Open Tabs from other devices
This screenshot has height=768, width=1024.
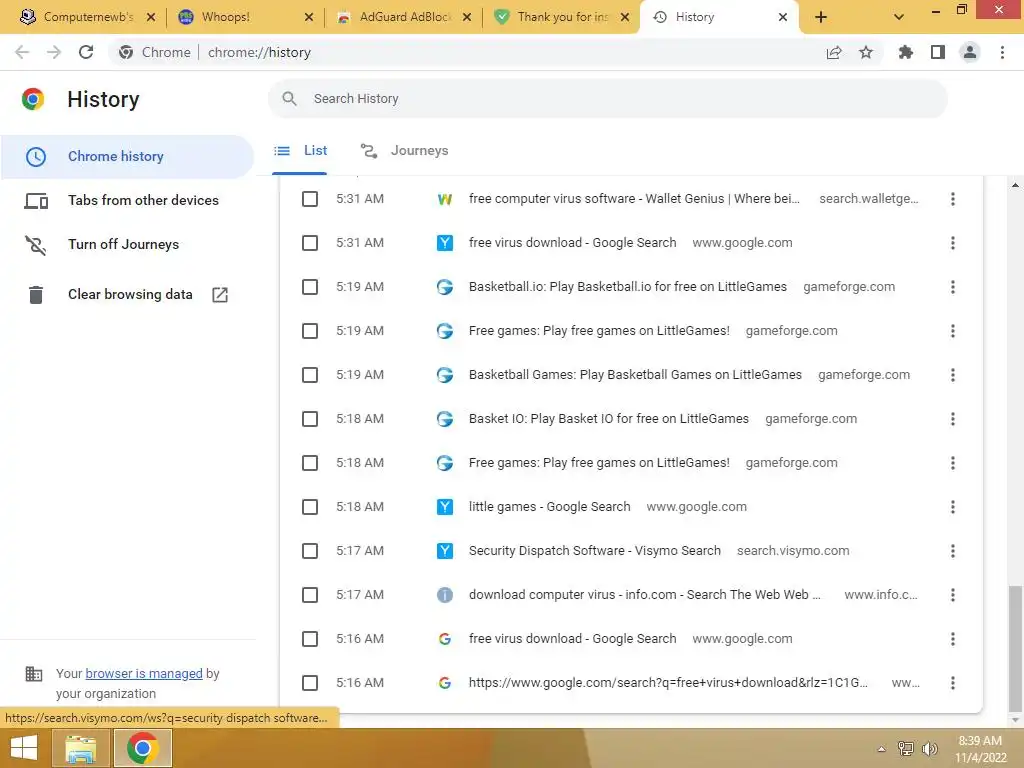tap(127, 200)
